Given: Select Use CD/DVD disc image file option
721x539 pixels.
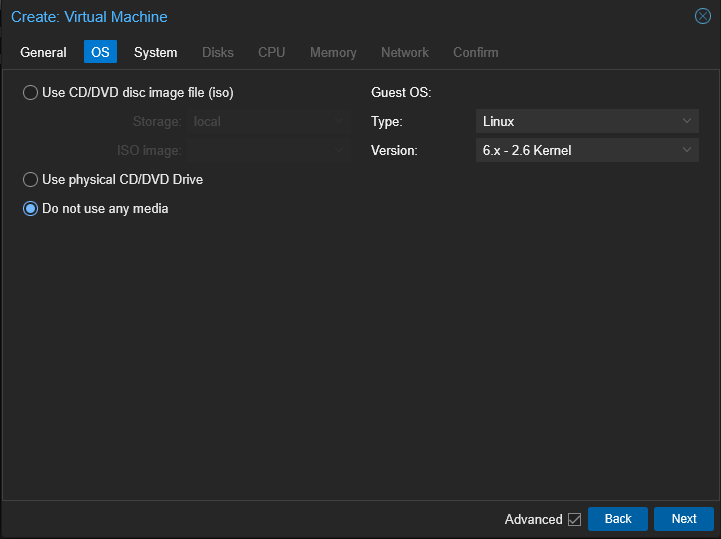Looking at the screenshot, I should (x=30, y=93).
